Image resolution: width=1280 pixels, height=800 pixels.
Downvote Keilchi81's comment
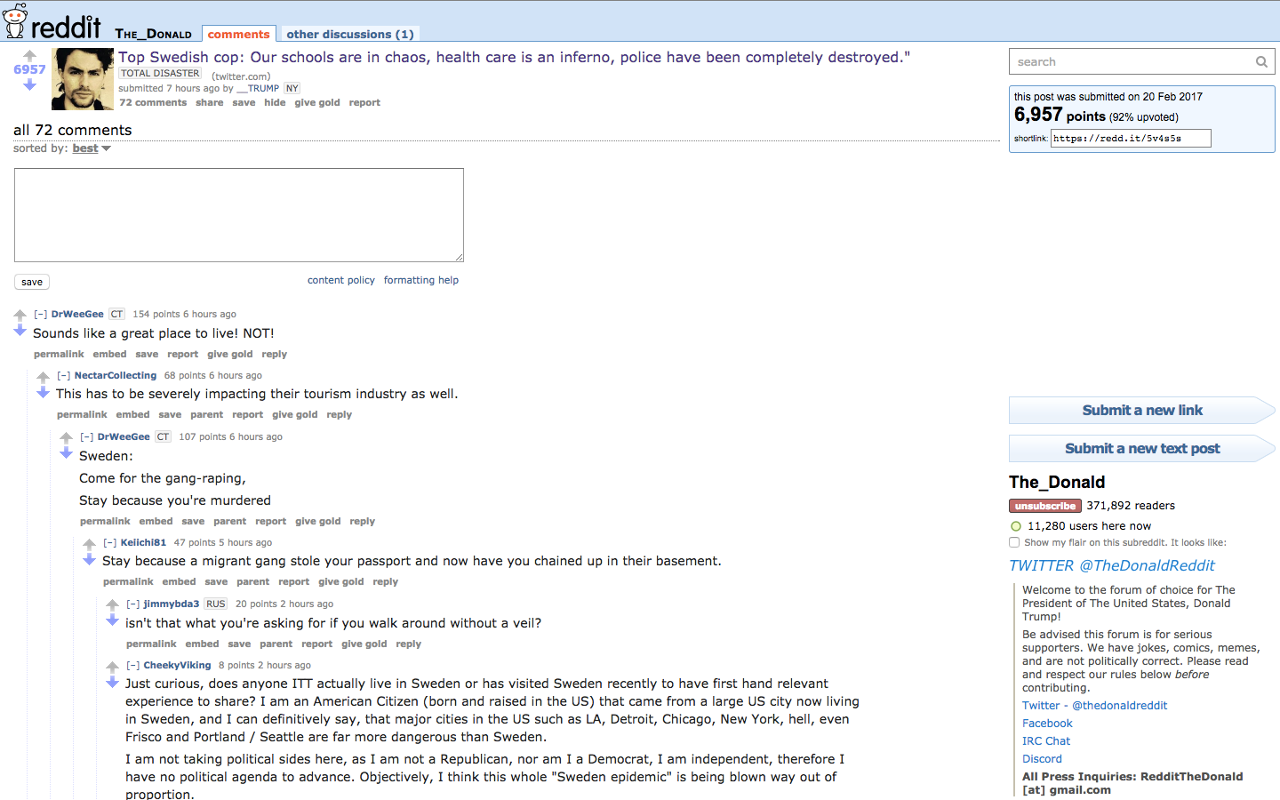[89, 560]
